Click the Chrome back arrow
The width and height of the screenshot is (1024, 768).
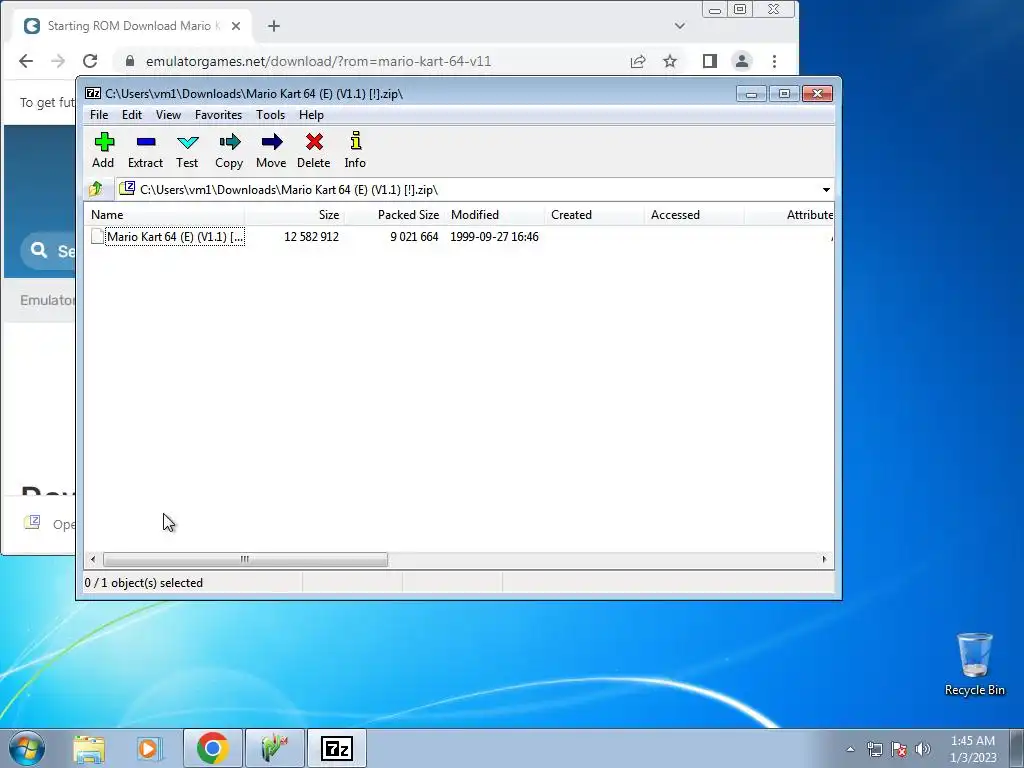pos(25,61)
